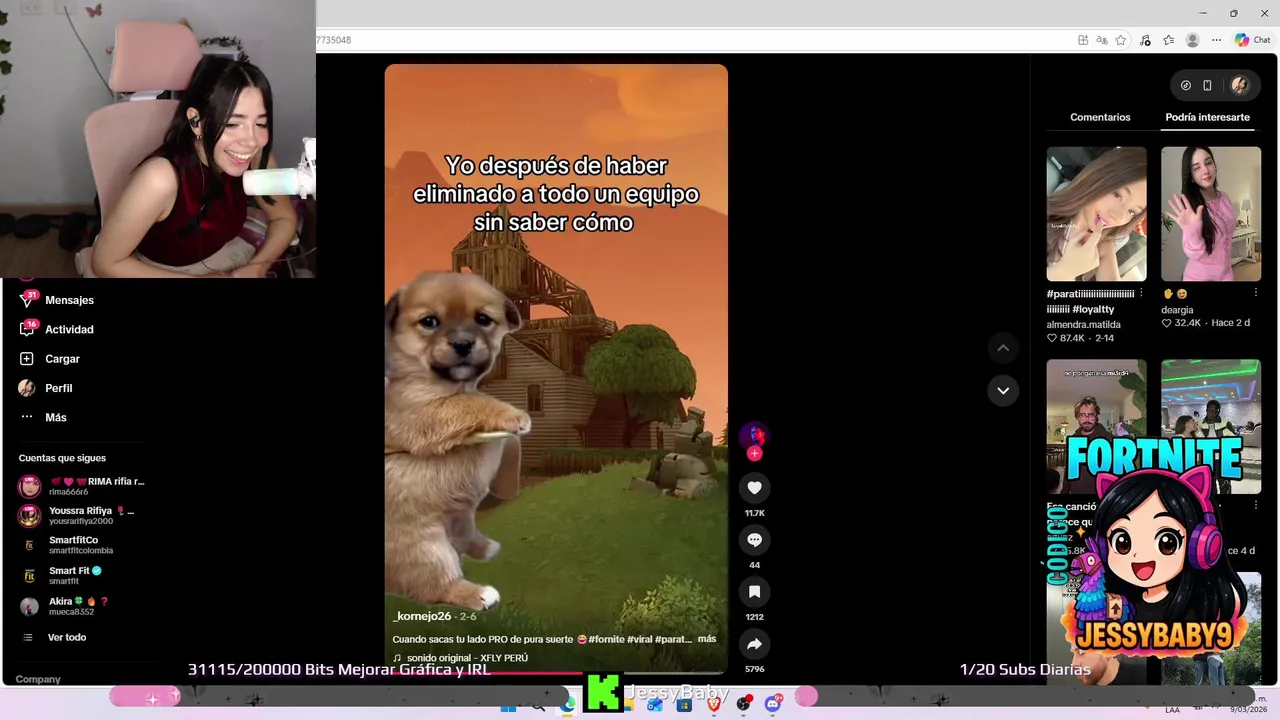Open the almendra.matilda username link
This screenshot has height=720, width=1280.
tap(1083, 325)
